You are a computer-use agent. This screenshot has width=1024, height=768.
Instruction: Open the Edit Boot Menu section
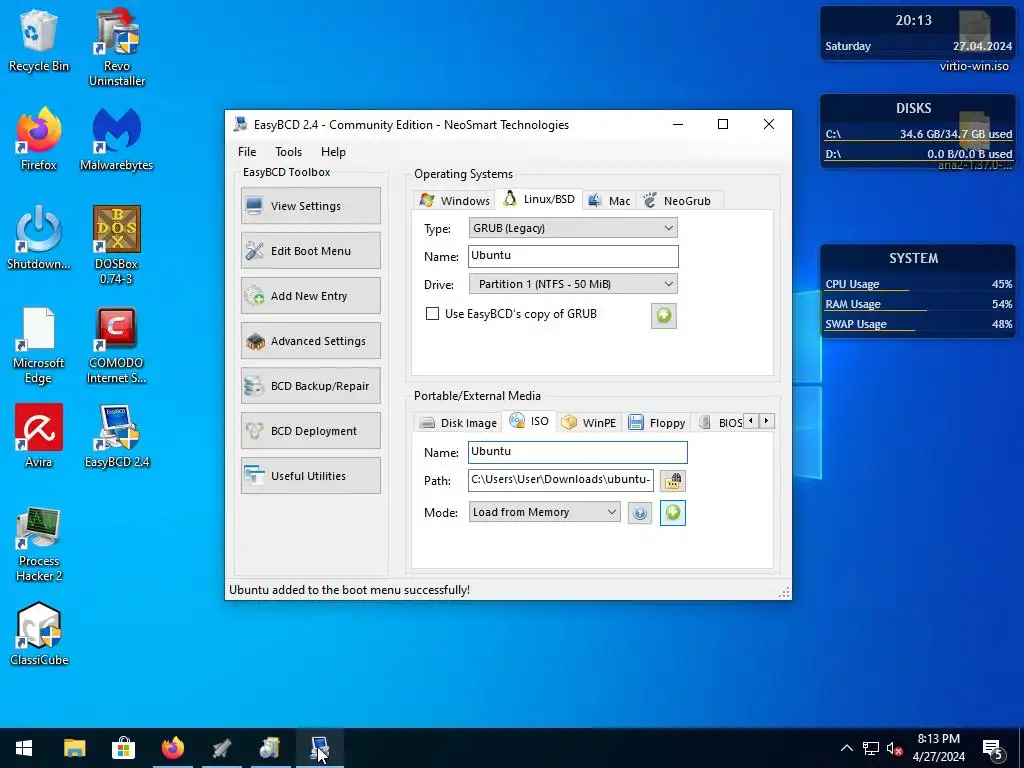(x=311, y=251)
